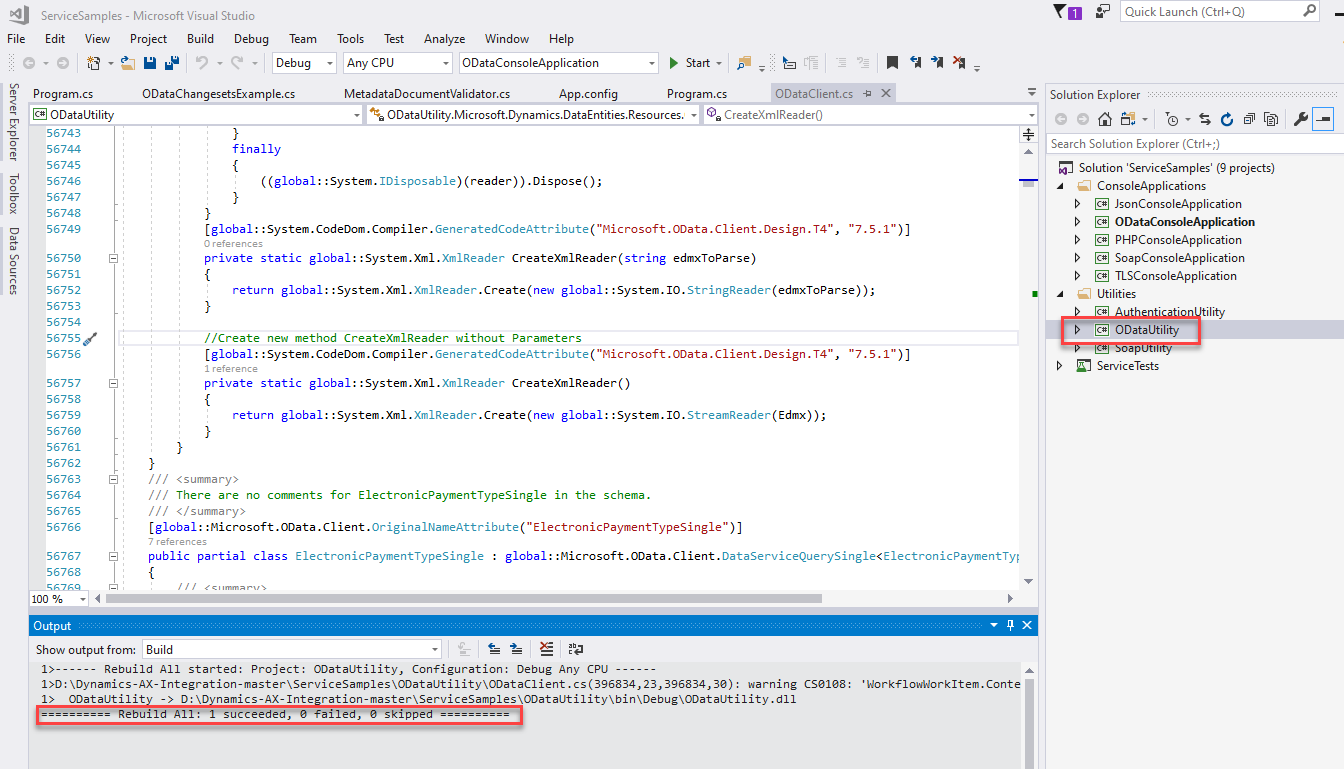The image size is (1344, 769).
Task: Click the Navigate Backward toolbar icon
Action: pyautogui.click(x=29, y=63)
